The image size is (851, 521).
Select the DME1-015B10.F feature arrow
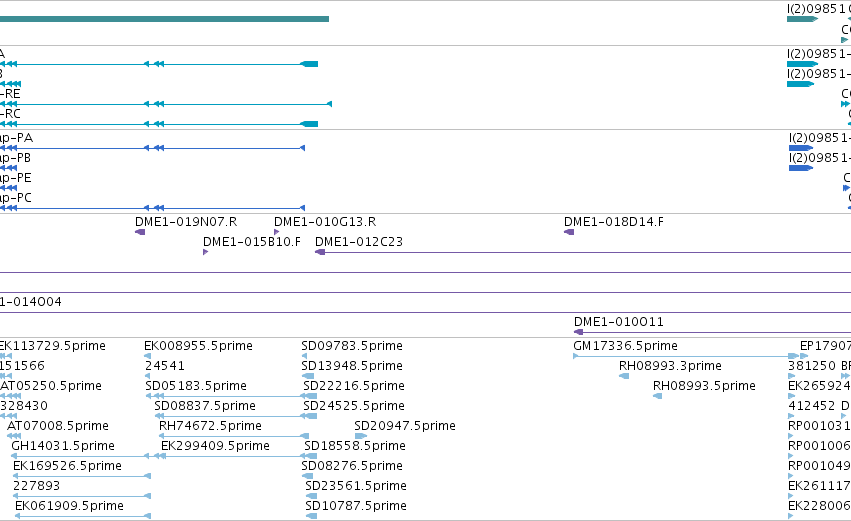coord(205,252)
